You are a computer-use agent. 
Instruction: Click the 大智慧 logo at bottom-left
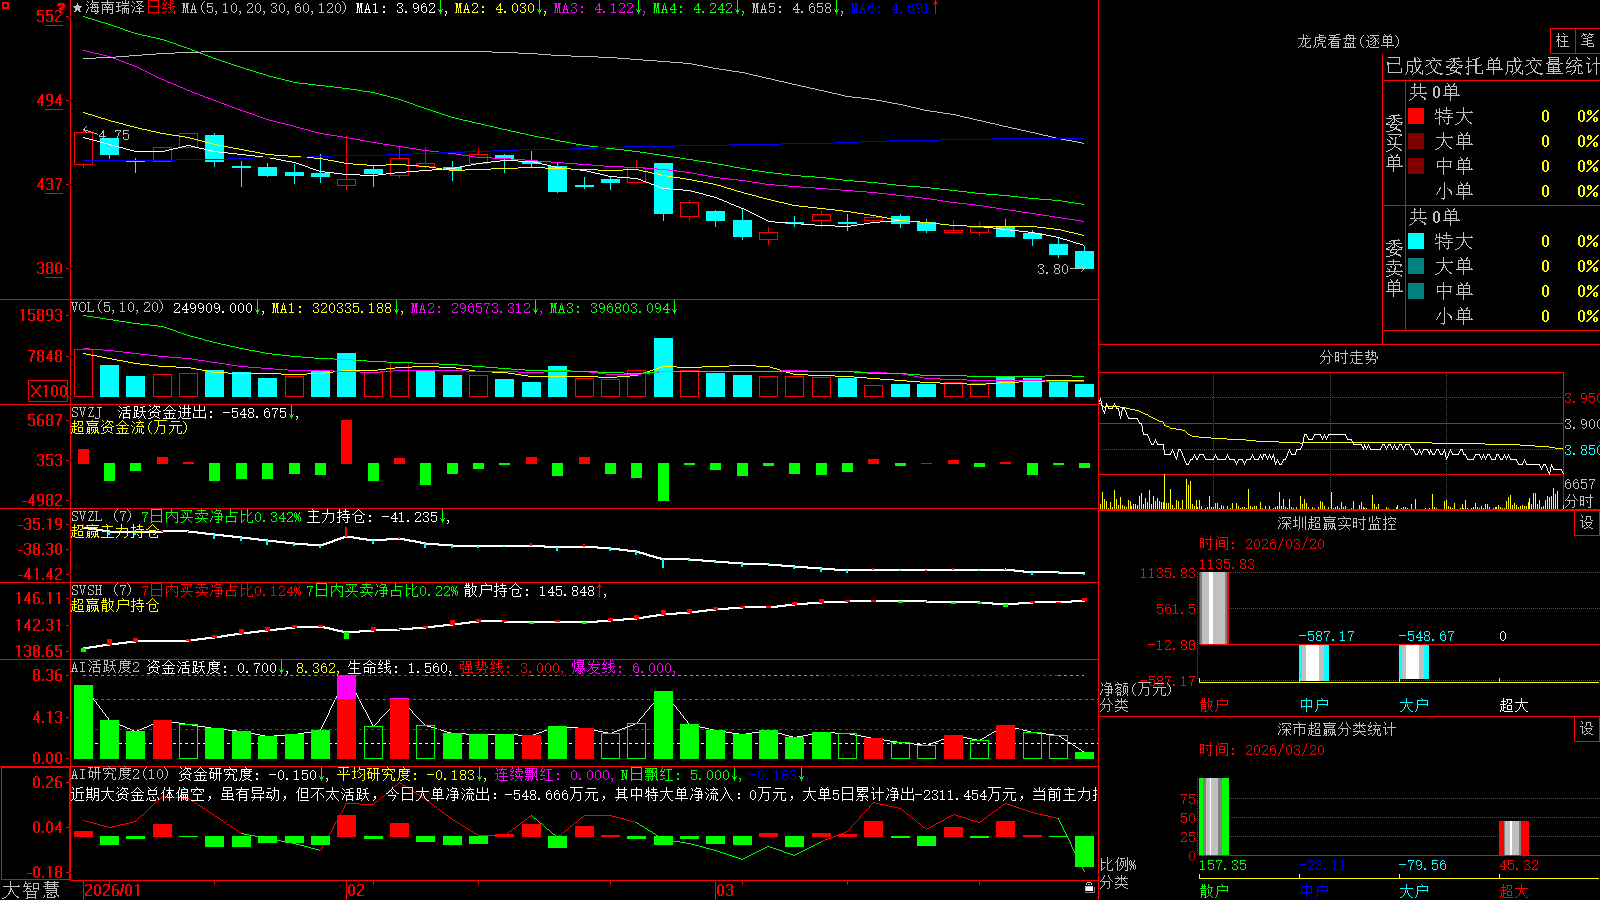click(31, 890)
